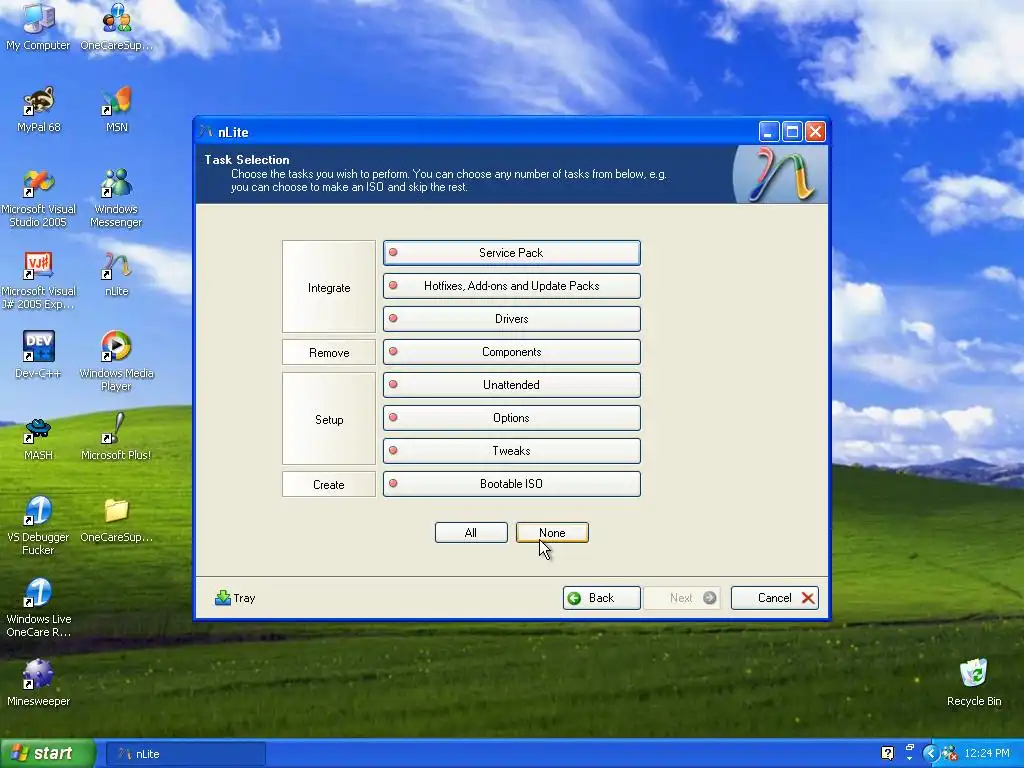Toggle the Options setup task
This screenshot has width=1024, height=768.
click(511, 418)
